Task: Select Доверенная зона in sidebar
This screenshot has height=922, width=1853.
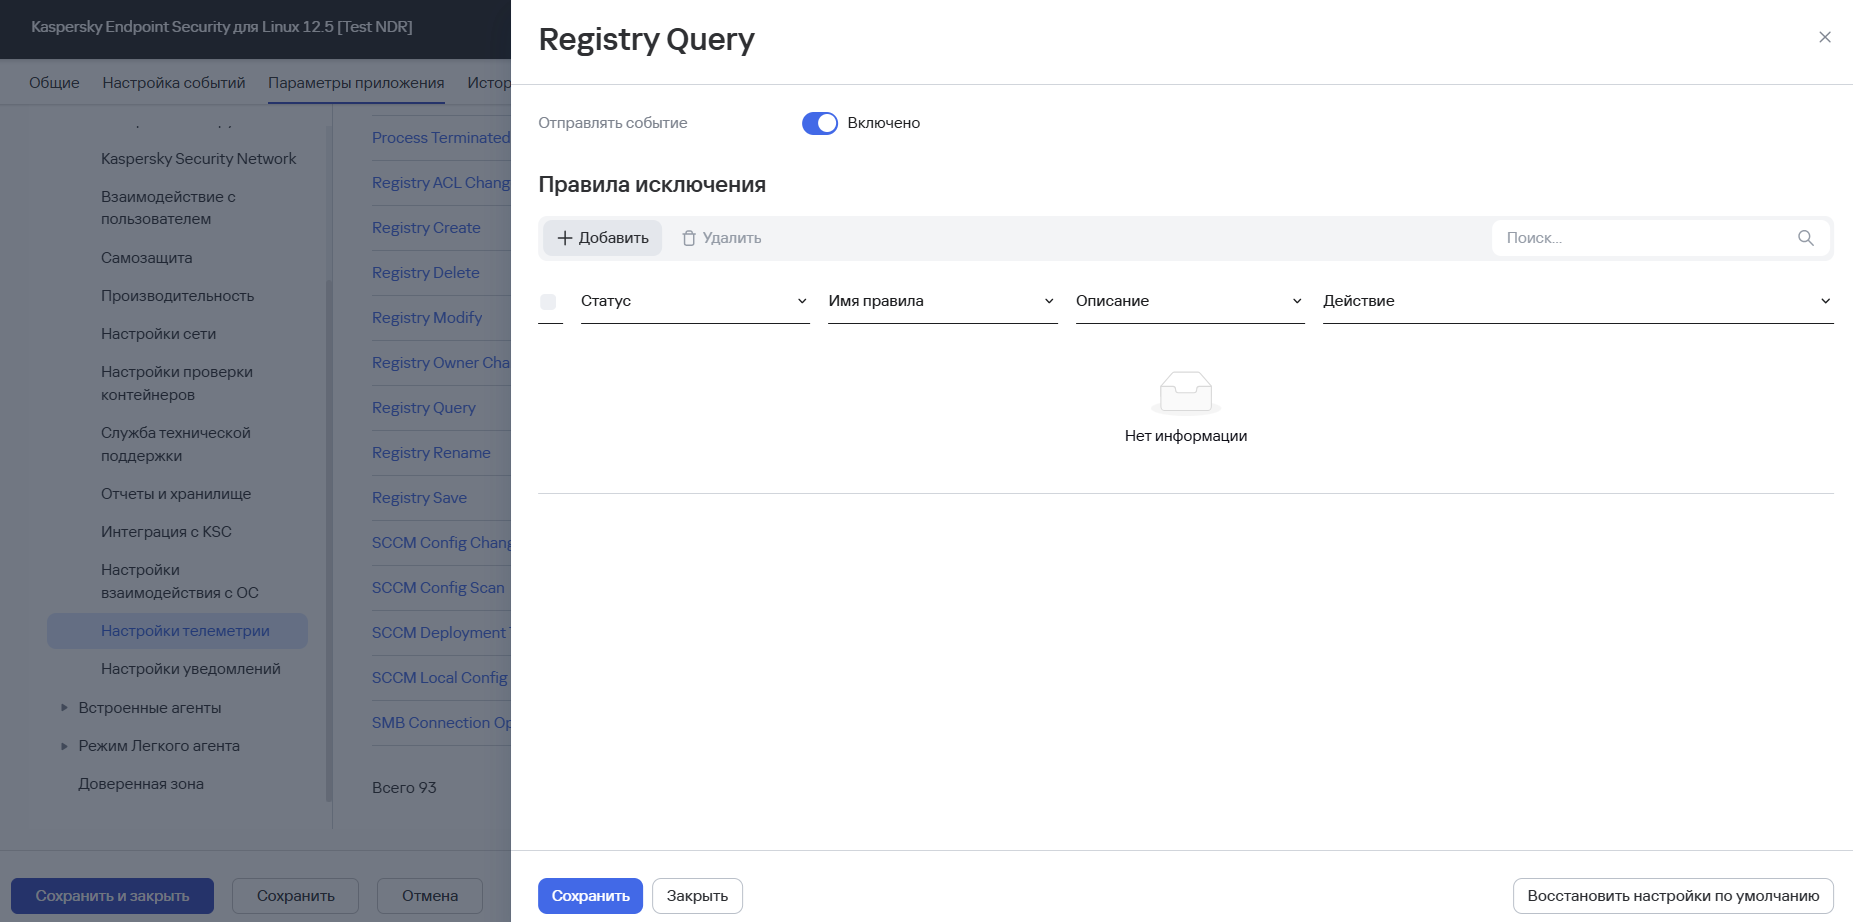Action: (141, 784)
